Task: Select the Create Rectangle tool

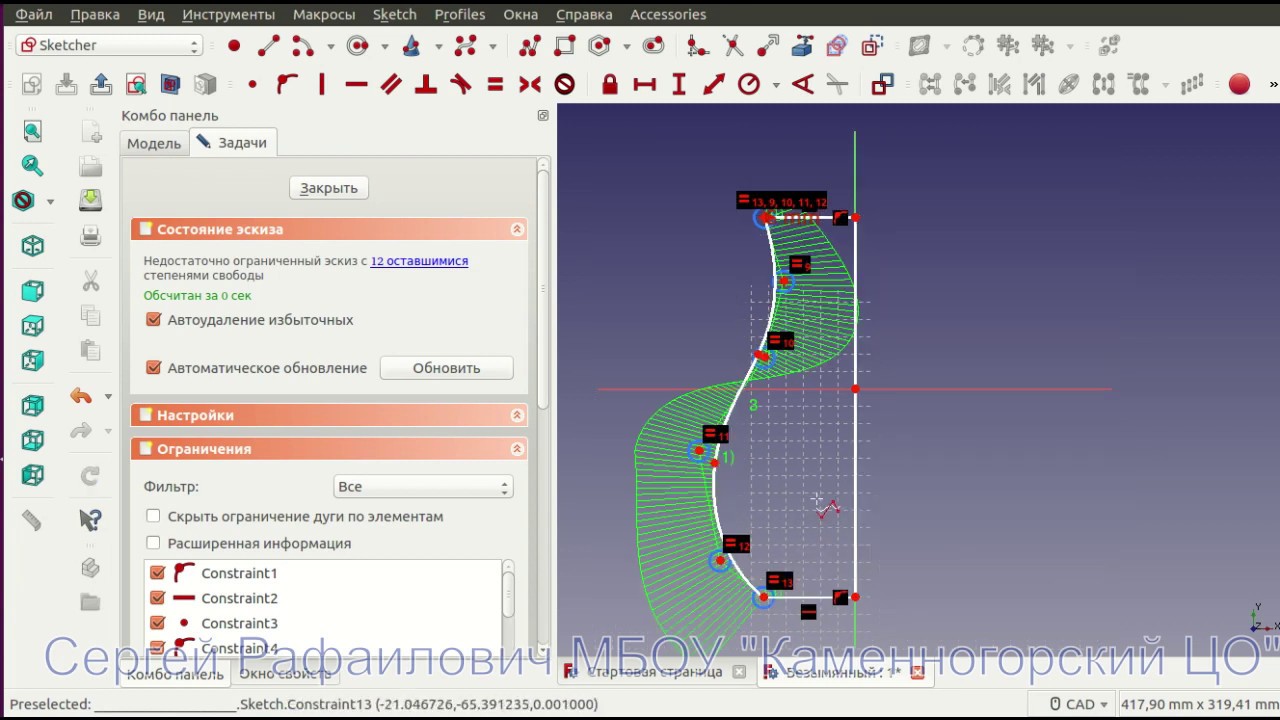Action: [564, 46]
